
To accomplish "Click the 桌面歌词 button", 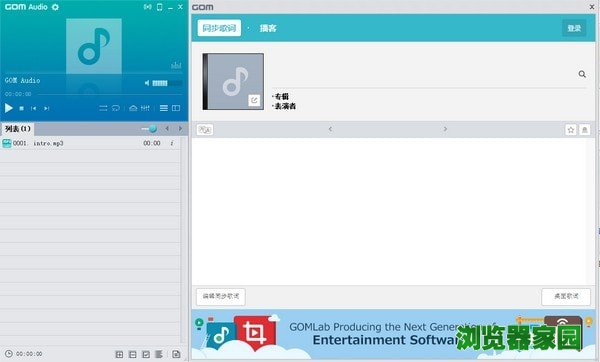I will [566, 296].
